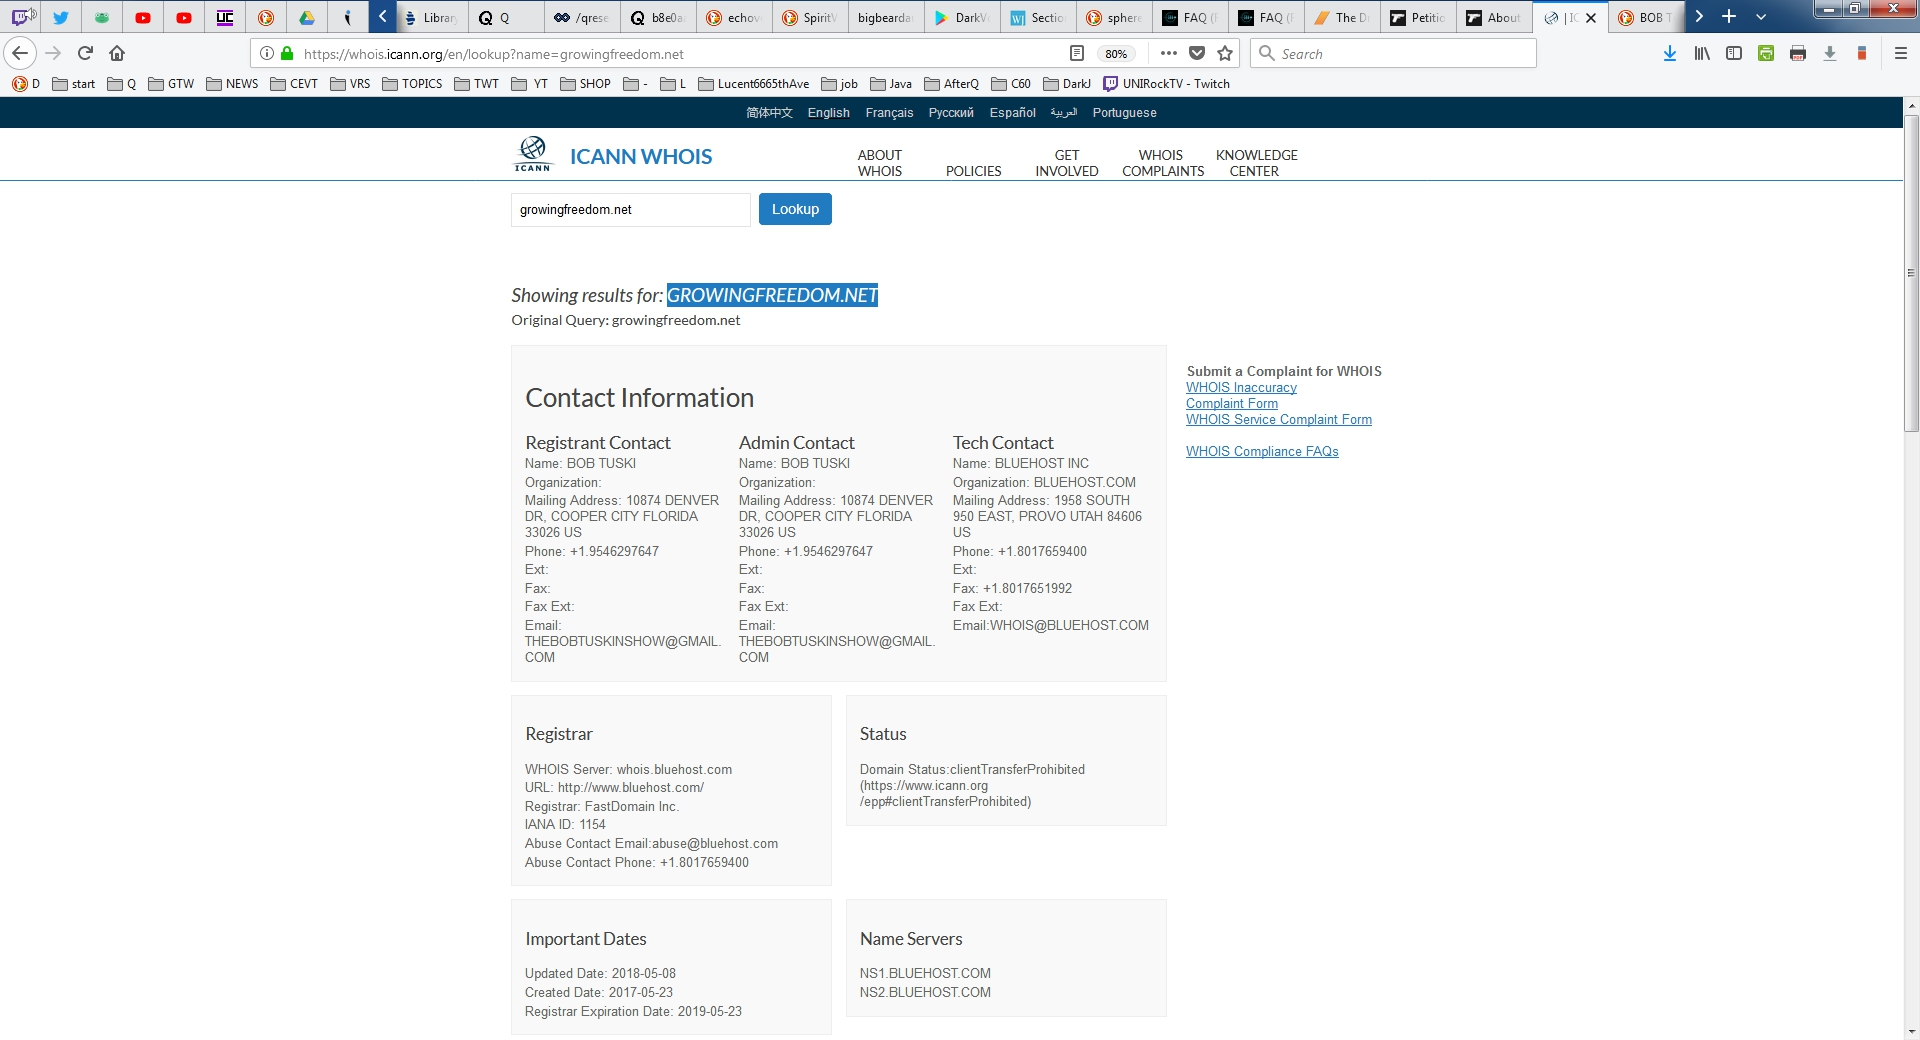Switch site language to Français

pos(889,113)
